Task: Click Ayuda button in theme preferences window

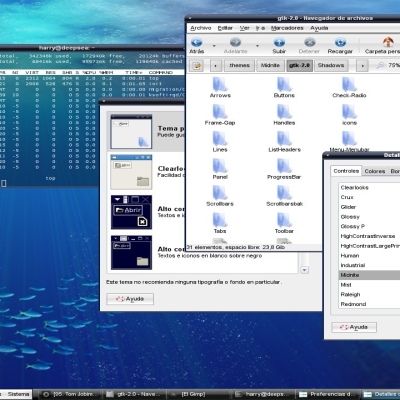Action: tap(130, 299)
